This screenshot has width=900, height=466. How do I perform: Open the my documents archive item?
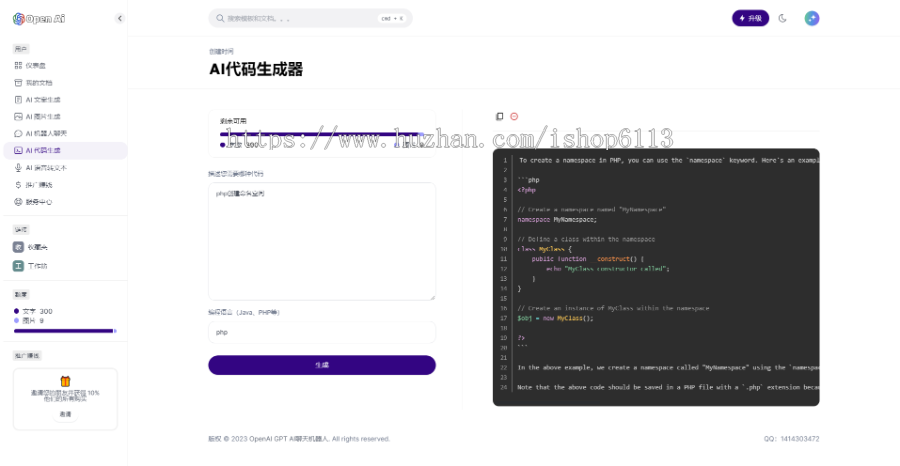(65, 83)
